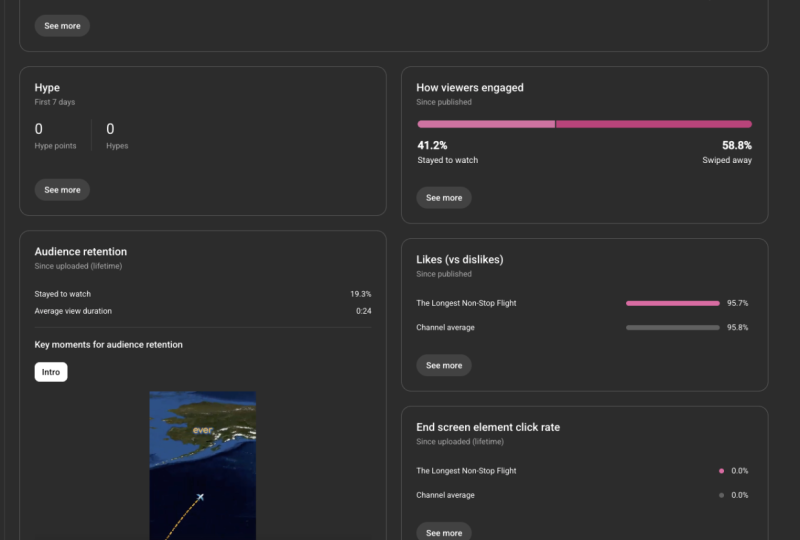Click the Hype points label
800x540 pixels.
[x=55, y=146]
